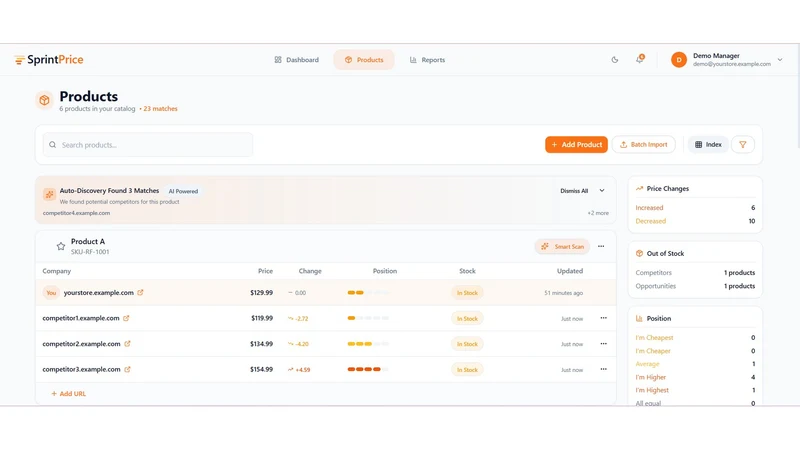
Task: Click the Add URL link
Action: click(x=68, y=393)
